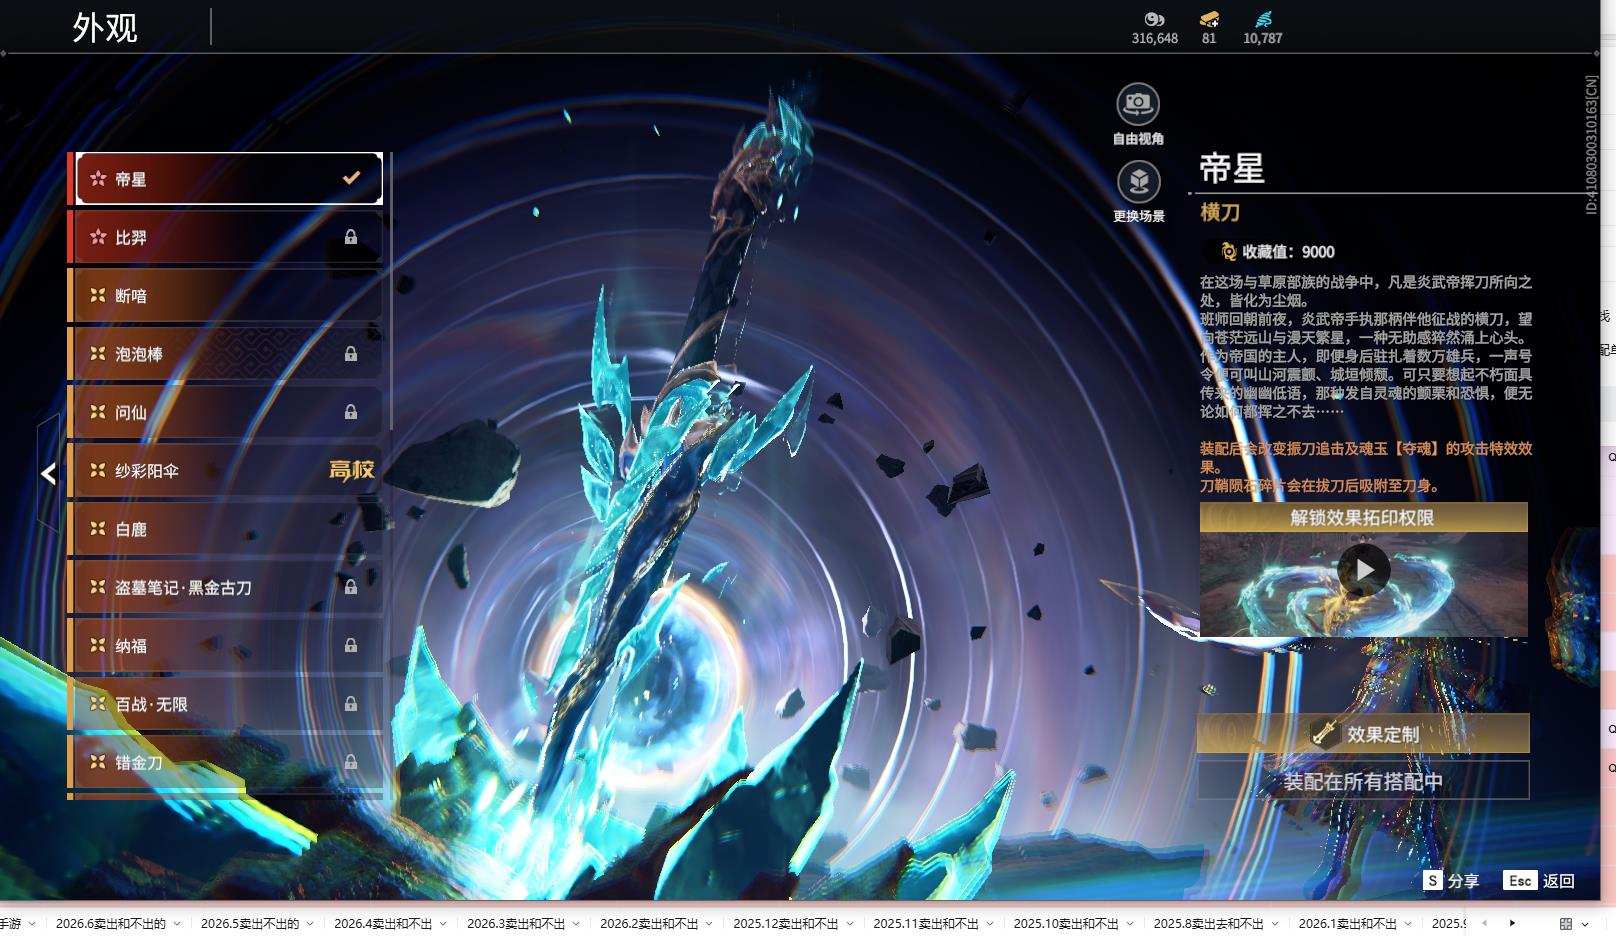Click the 横刀 weapon type label
This screenshot has width=1616, height=939.
[x=1220, y=212]
